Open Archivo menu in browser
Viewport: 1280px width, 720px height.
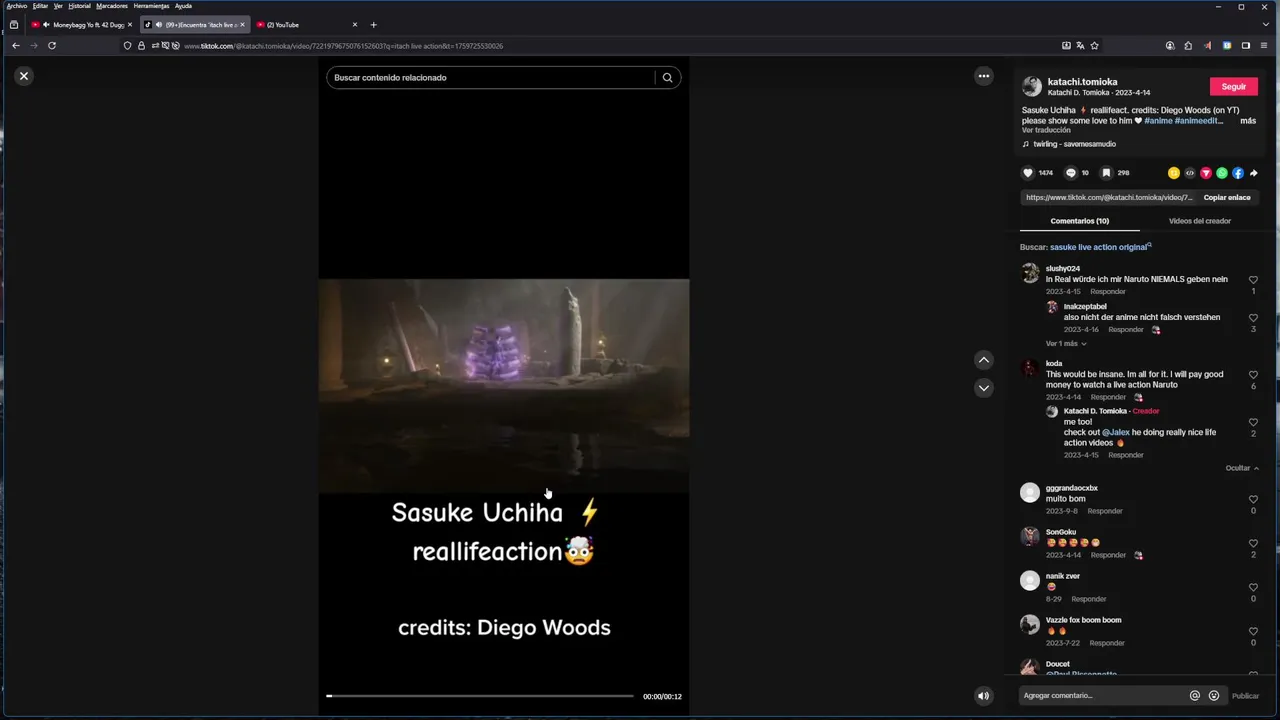click(x=17, y=6)
